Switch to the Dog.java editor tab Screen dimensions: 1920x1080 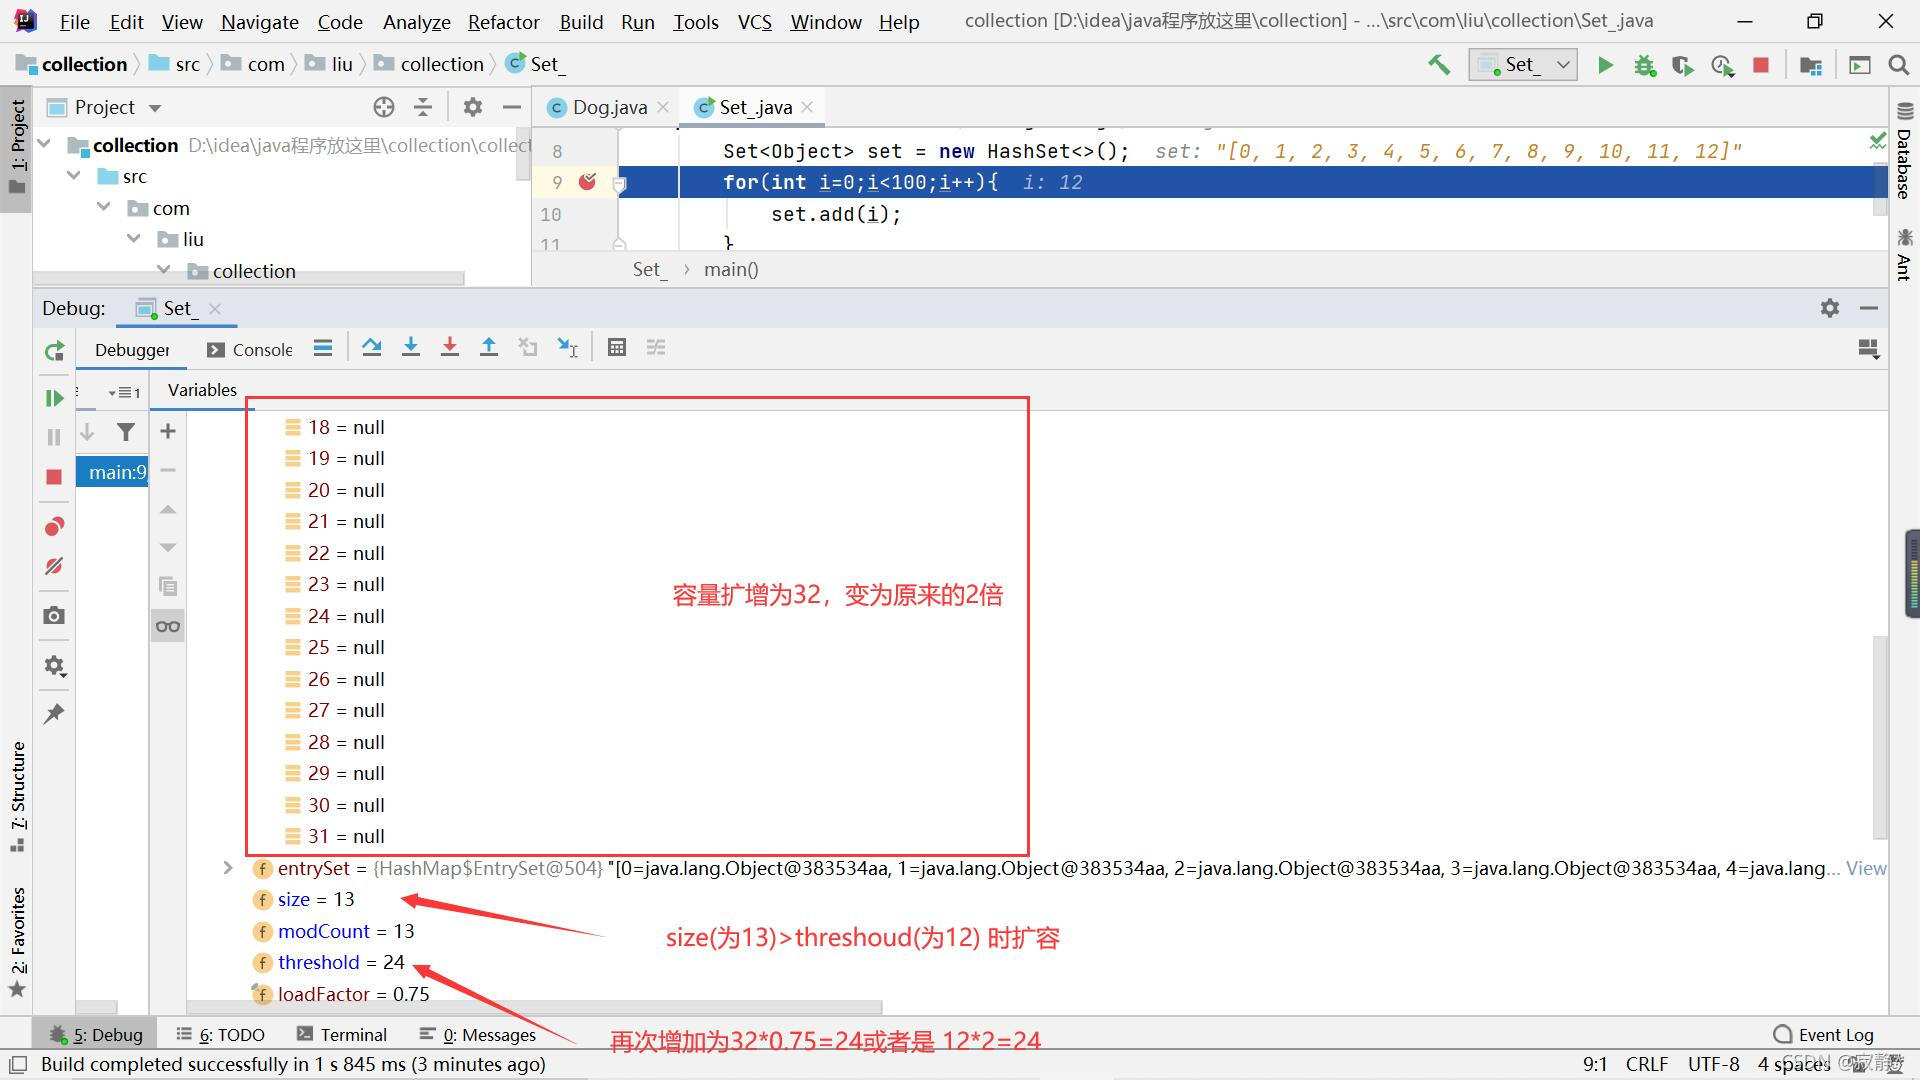pyautogui.click(x=609, y=107)
